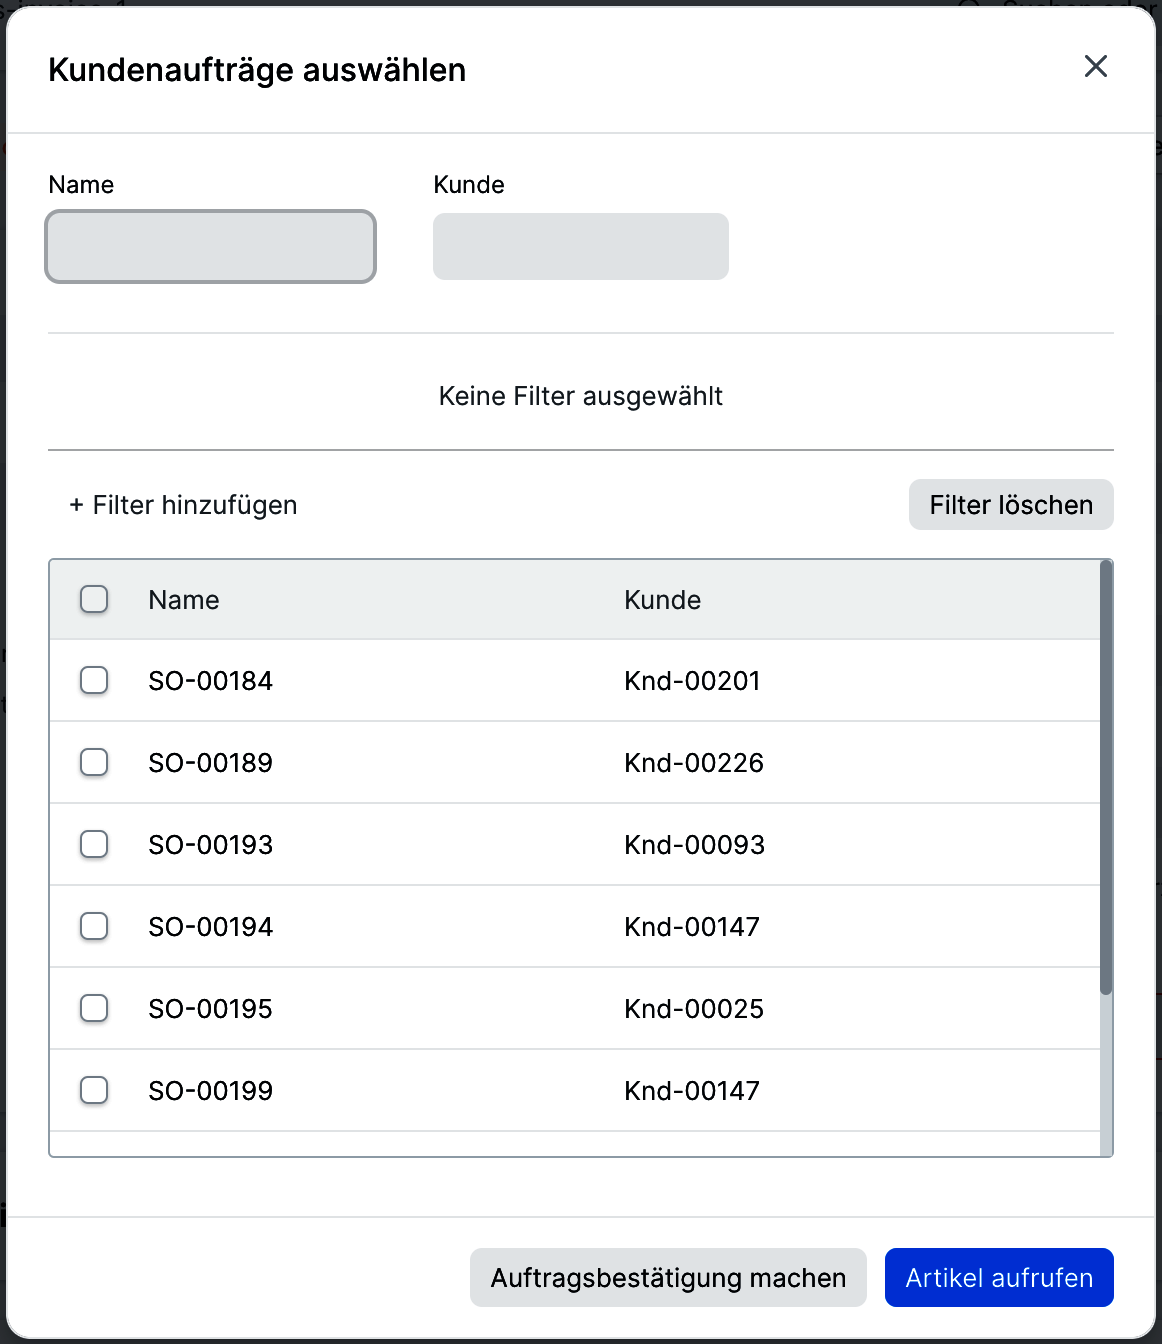Click the Auftragsbestätigung machen button
The width and height of the screenshot is (1162, 1344).
668,1277
